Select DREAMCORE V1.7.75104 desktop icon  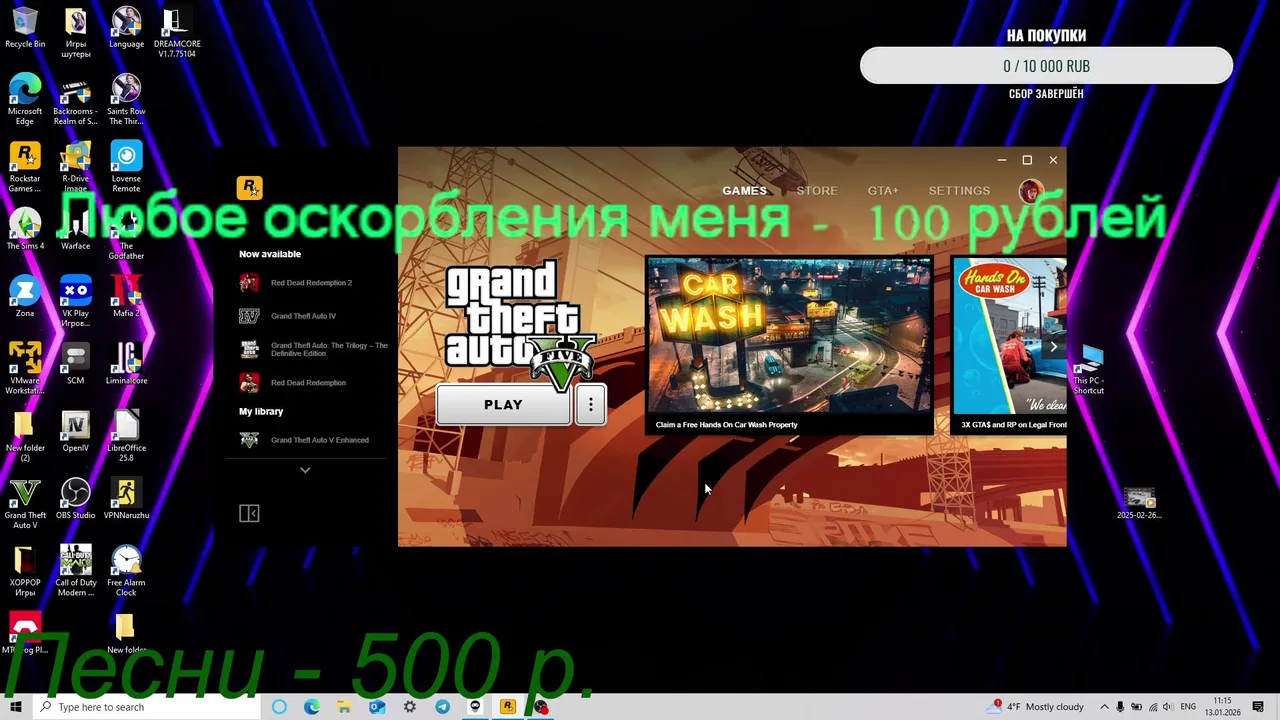[x=177, y=32]
